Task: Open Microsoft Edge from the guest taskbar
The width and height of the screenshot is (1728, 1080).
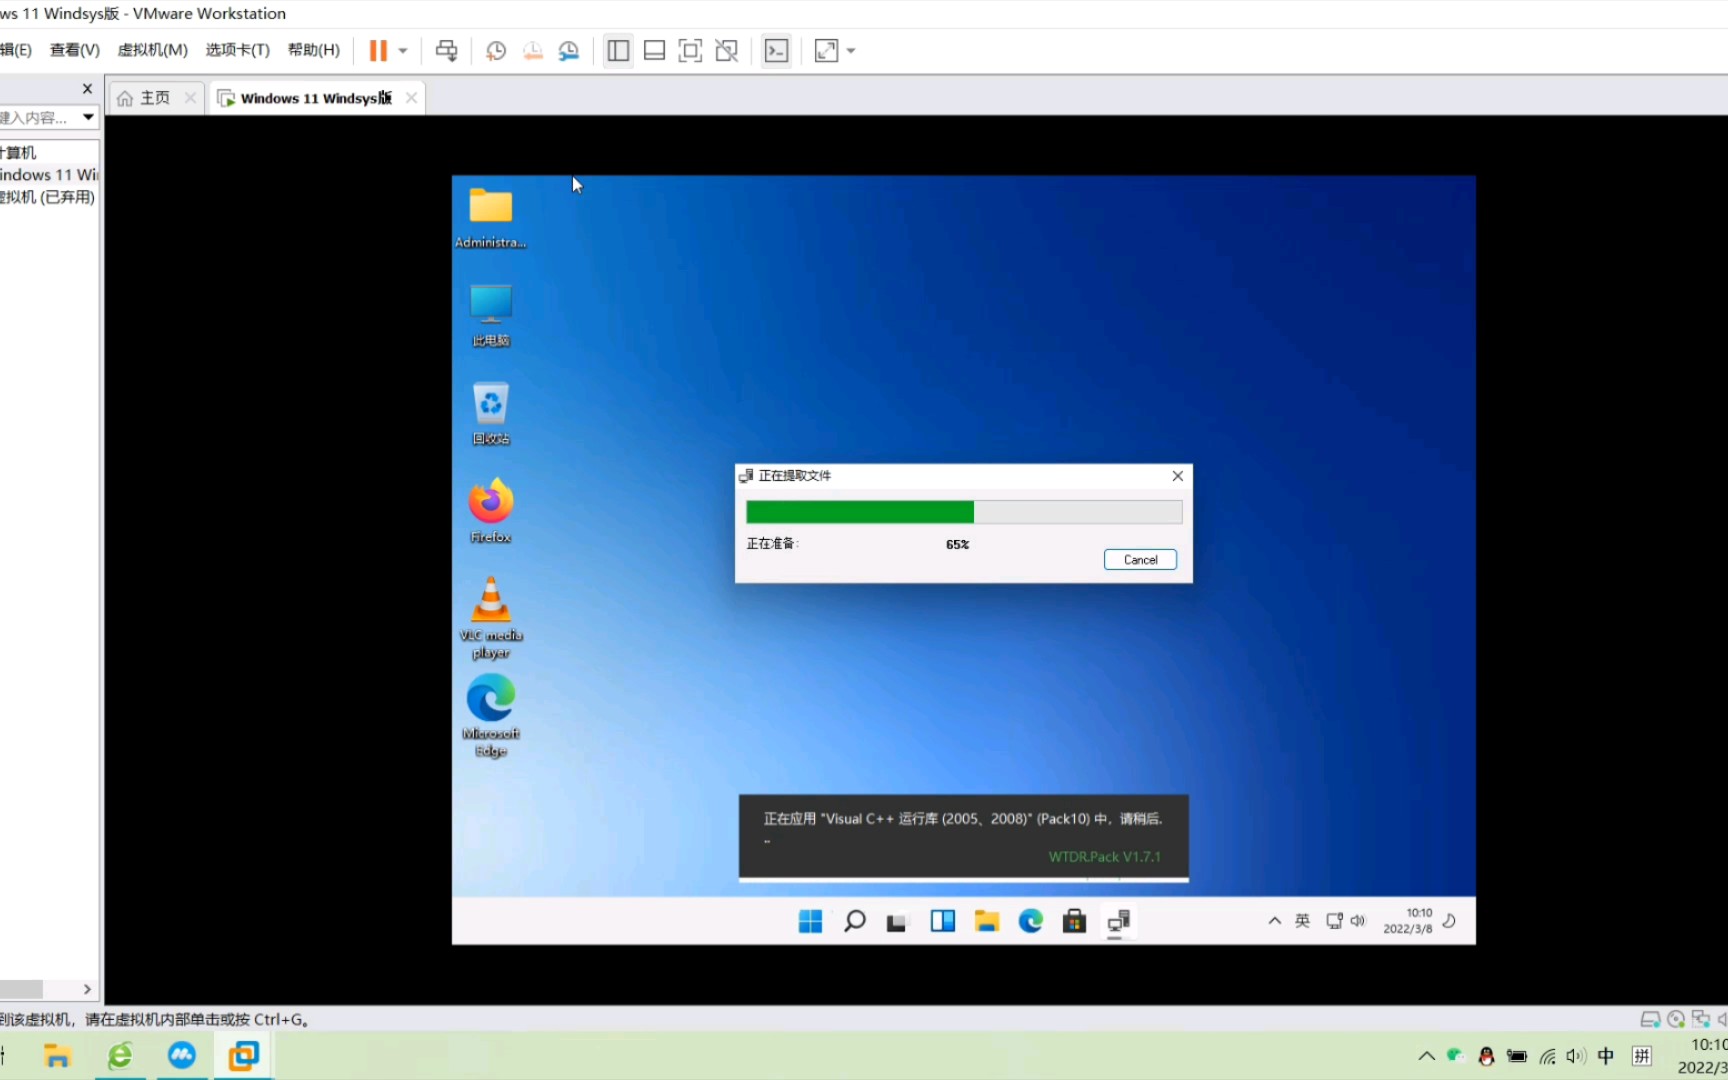Action: 1030,921
